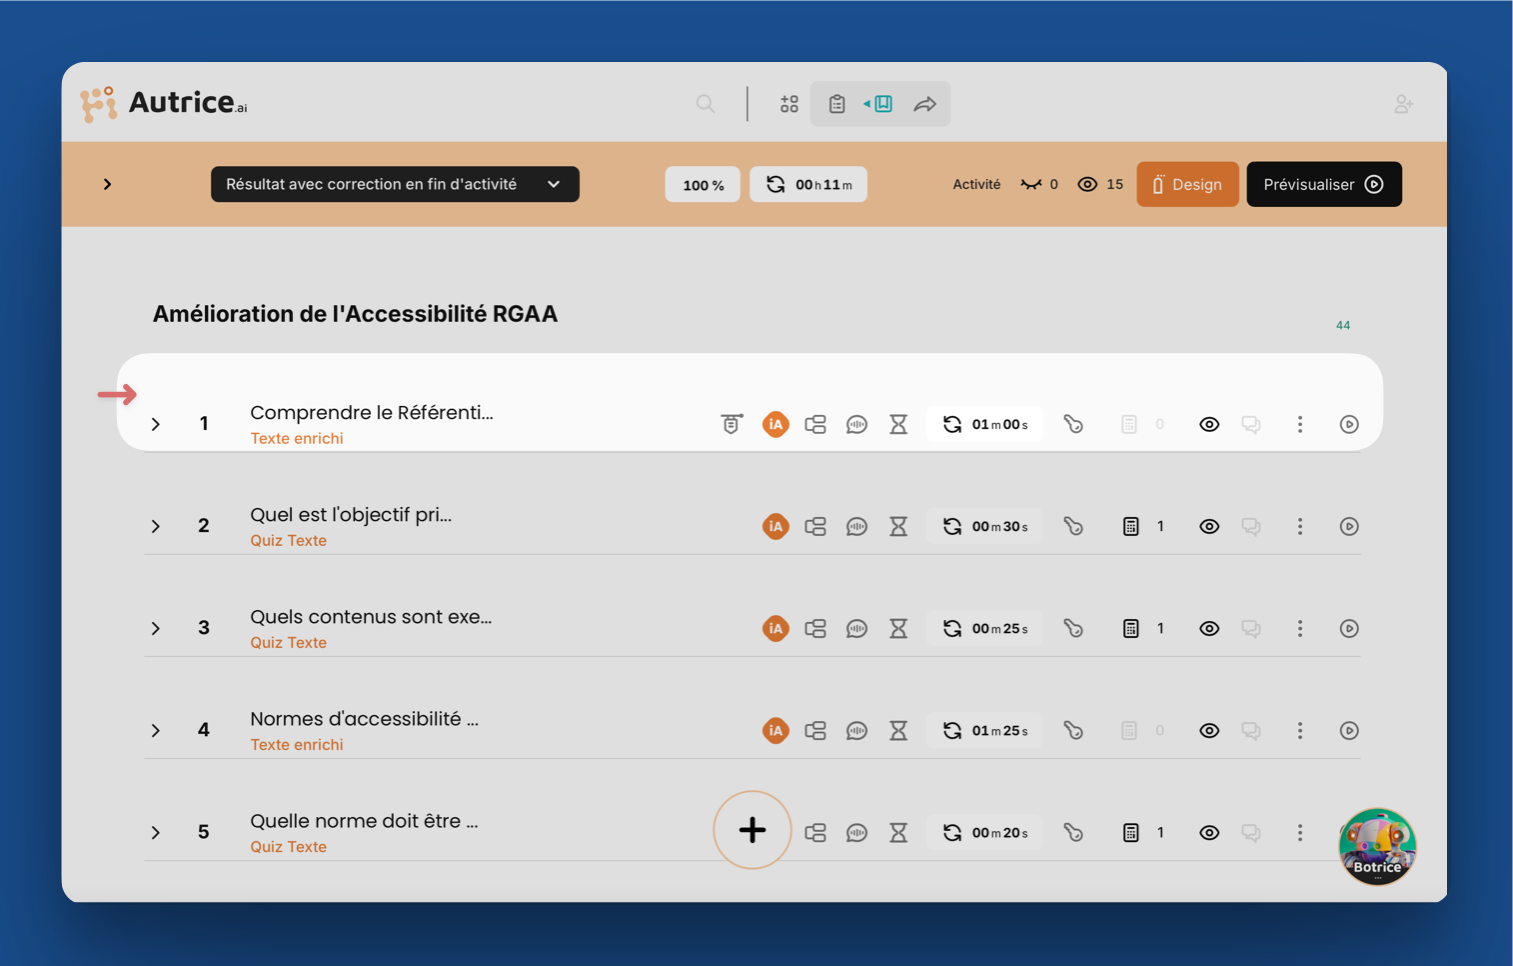Click the speech bubble icon on row 3
Image resolution: width=1513 pixels, height=966 pixels.
click(x=857, y=629)
